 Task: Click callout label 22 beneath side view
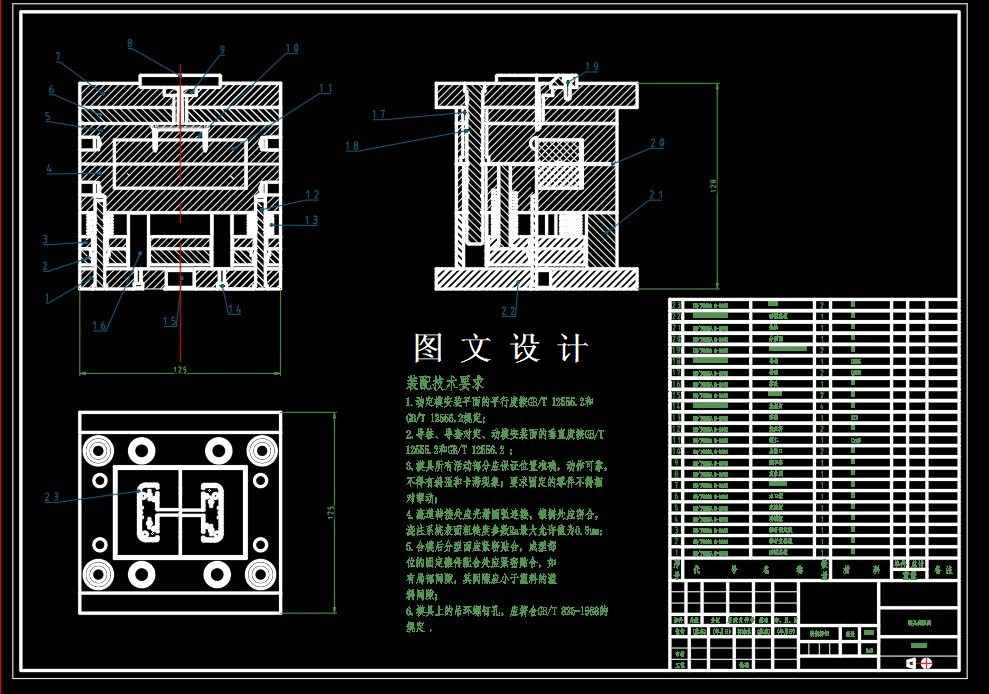coord(509,311)
